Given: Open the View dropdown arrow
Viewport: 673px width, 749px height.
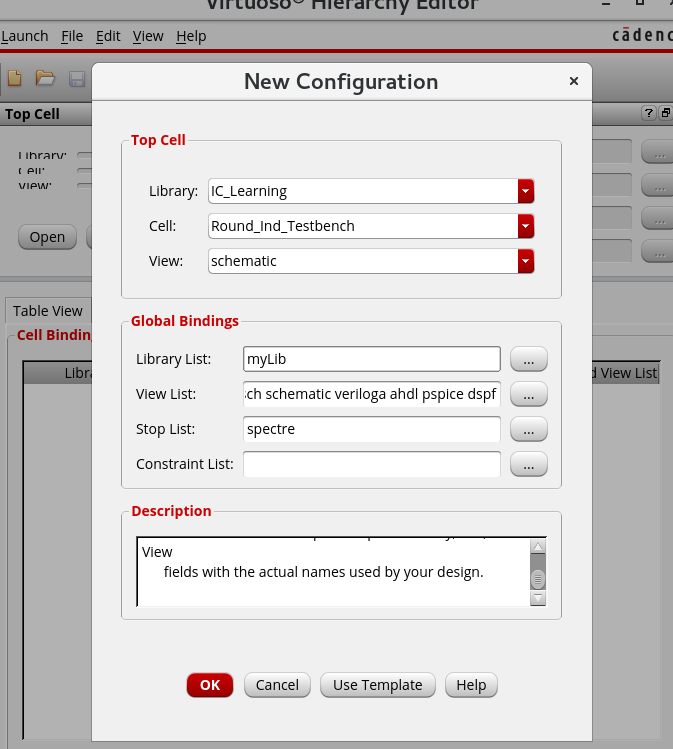Looking at the screenshot, I should (525, 261).
